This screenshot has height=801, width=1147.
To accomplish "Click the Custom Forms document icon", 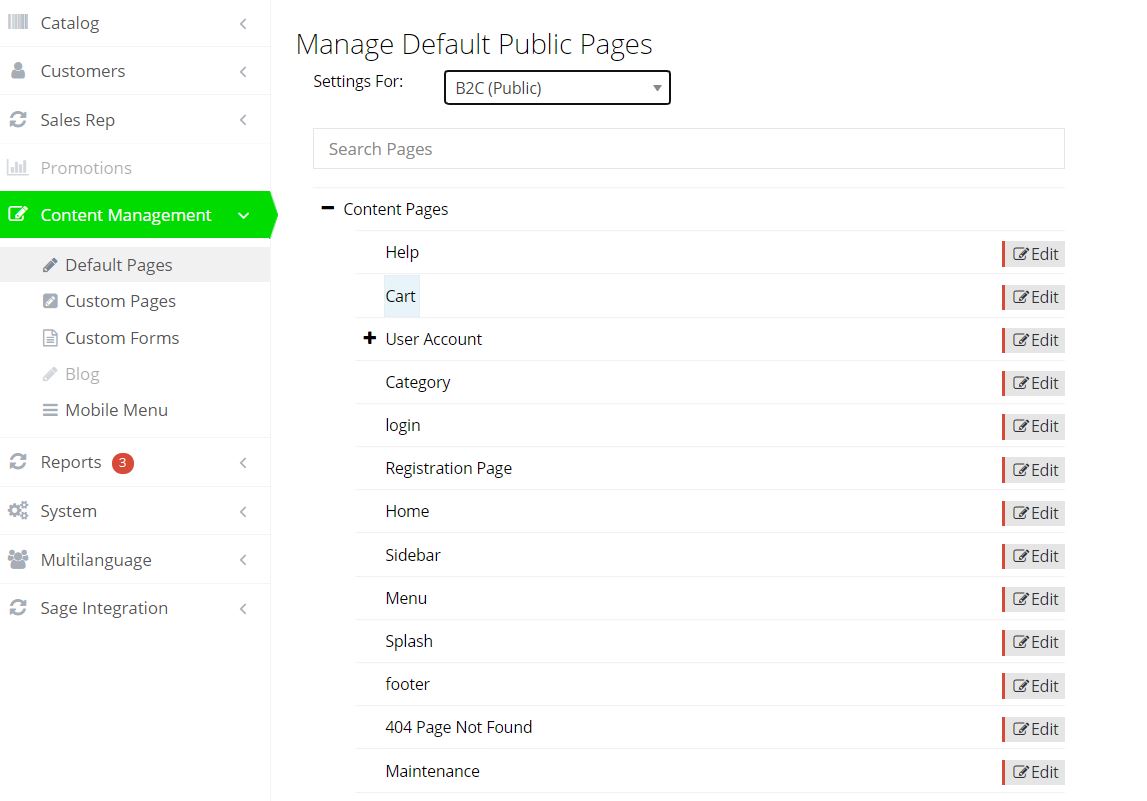I will point(49,338).
